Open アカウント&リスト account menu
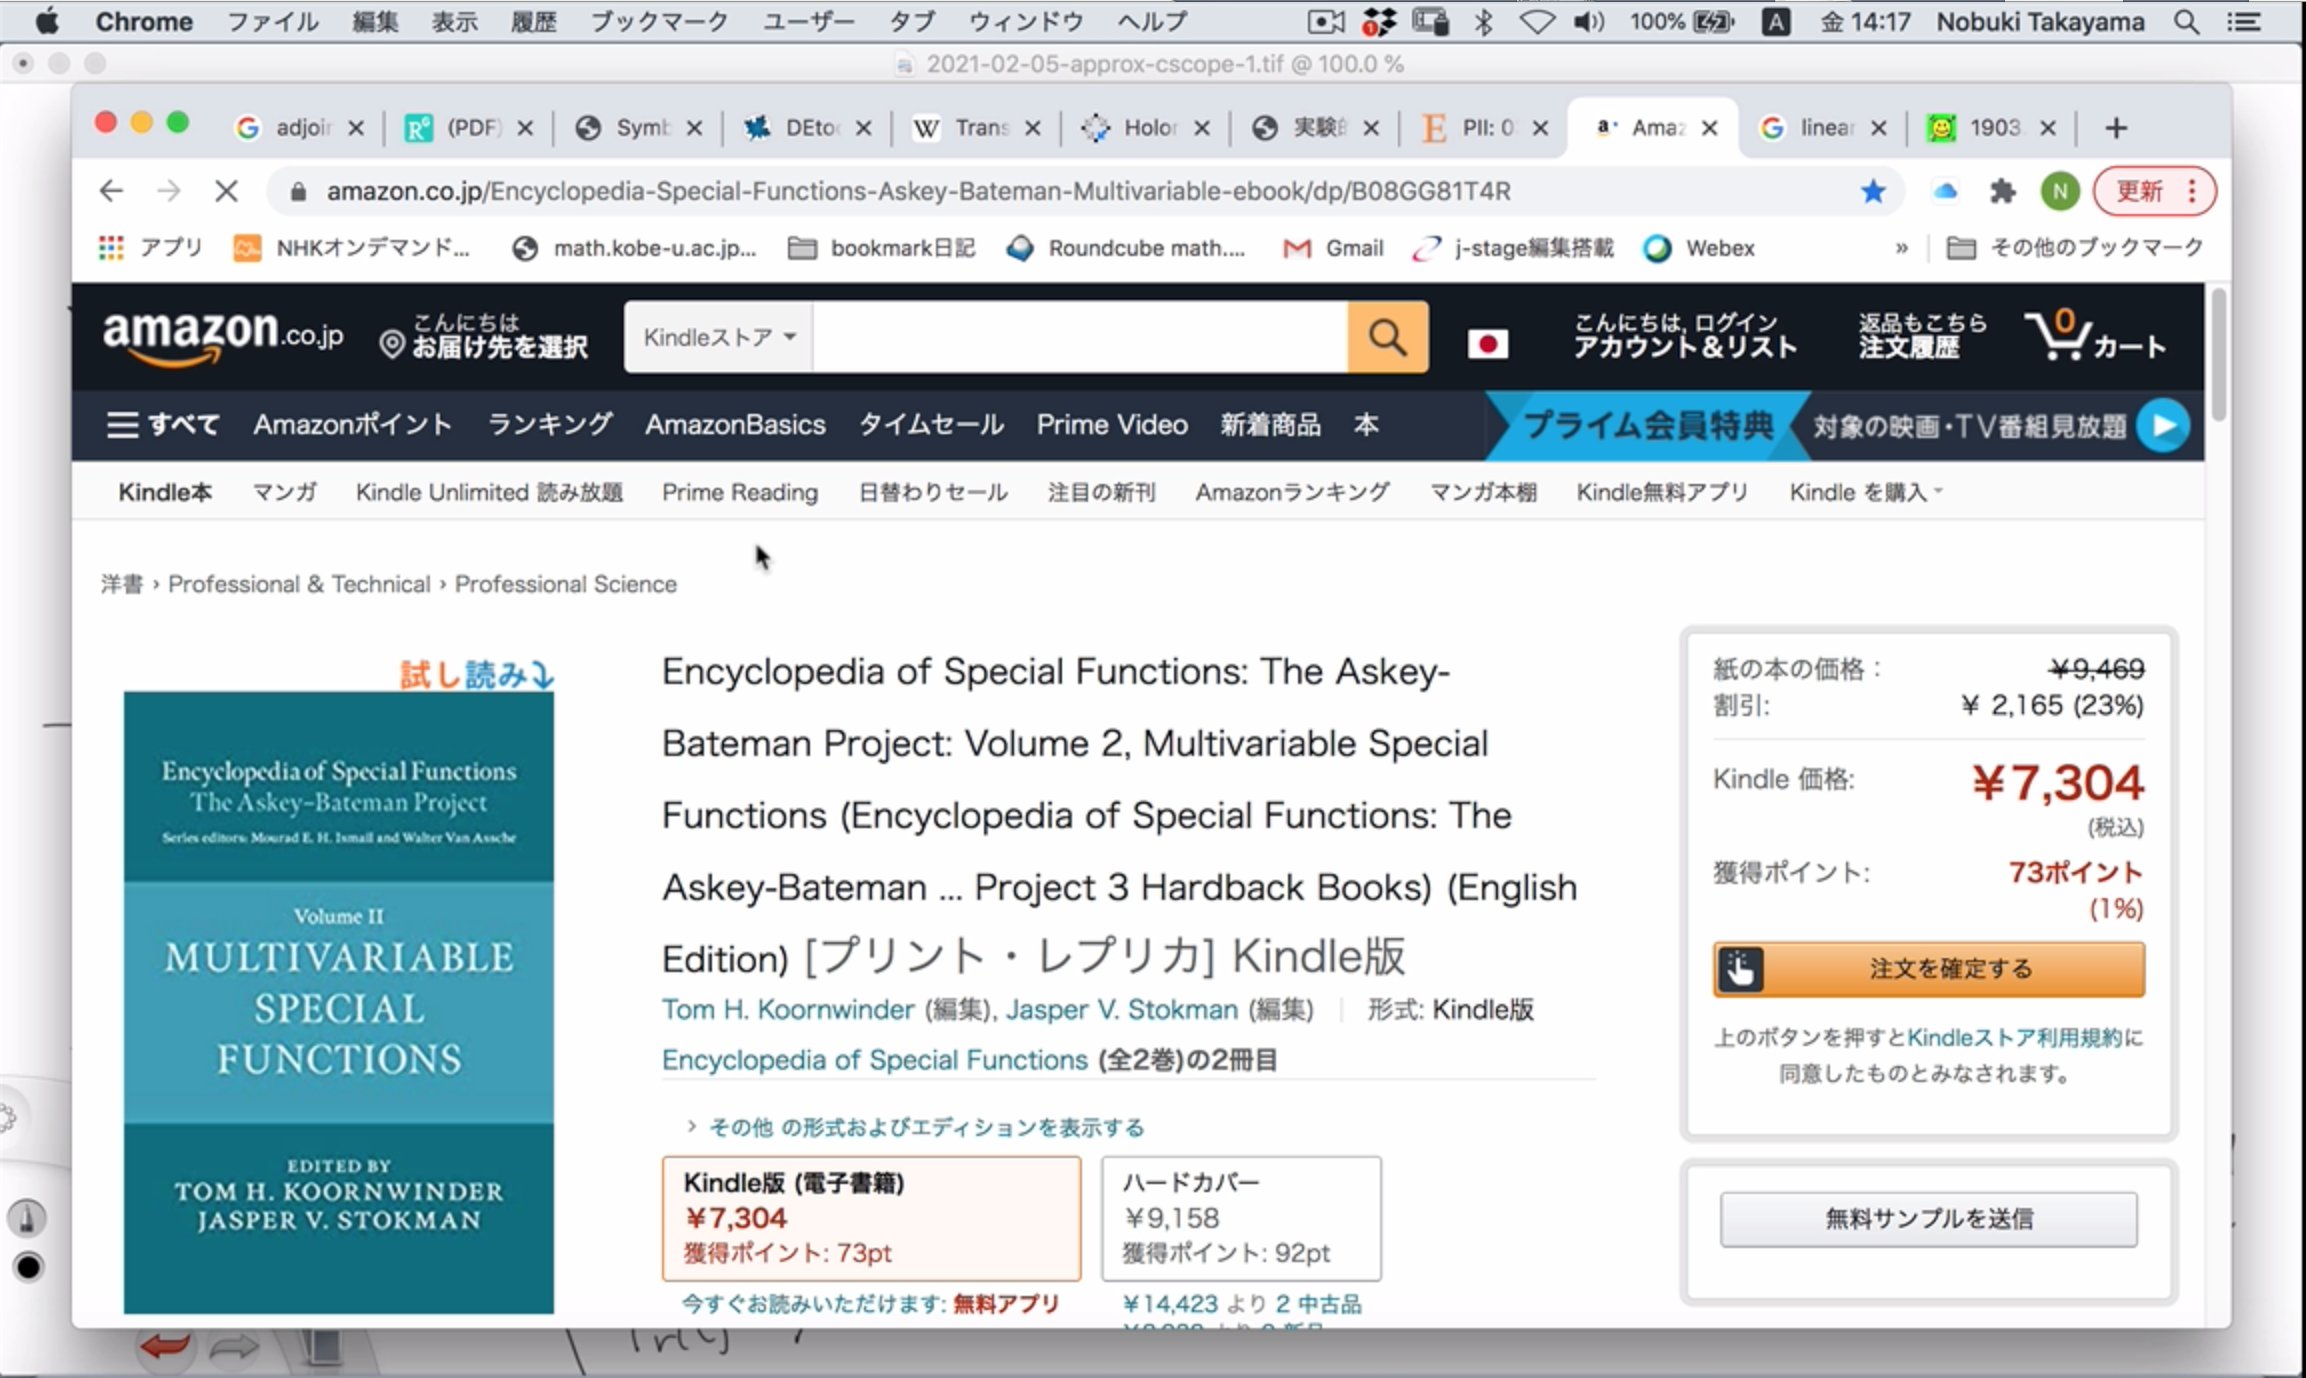Image resolution: width=2306 pixels, height=1378 pixels. 1685,336
